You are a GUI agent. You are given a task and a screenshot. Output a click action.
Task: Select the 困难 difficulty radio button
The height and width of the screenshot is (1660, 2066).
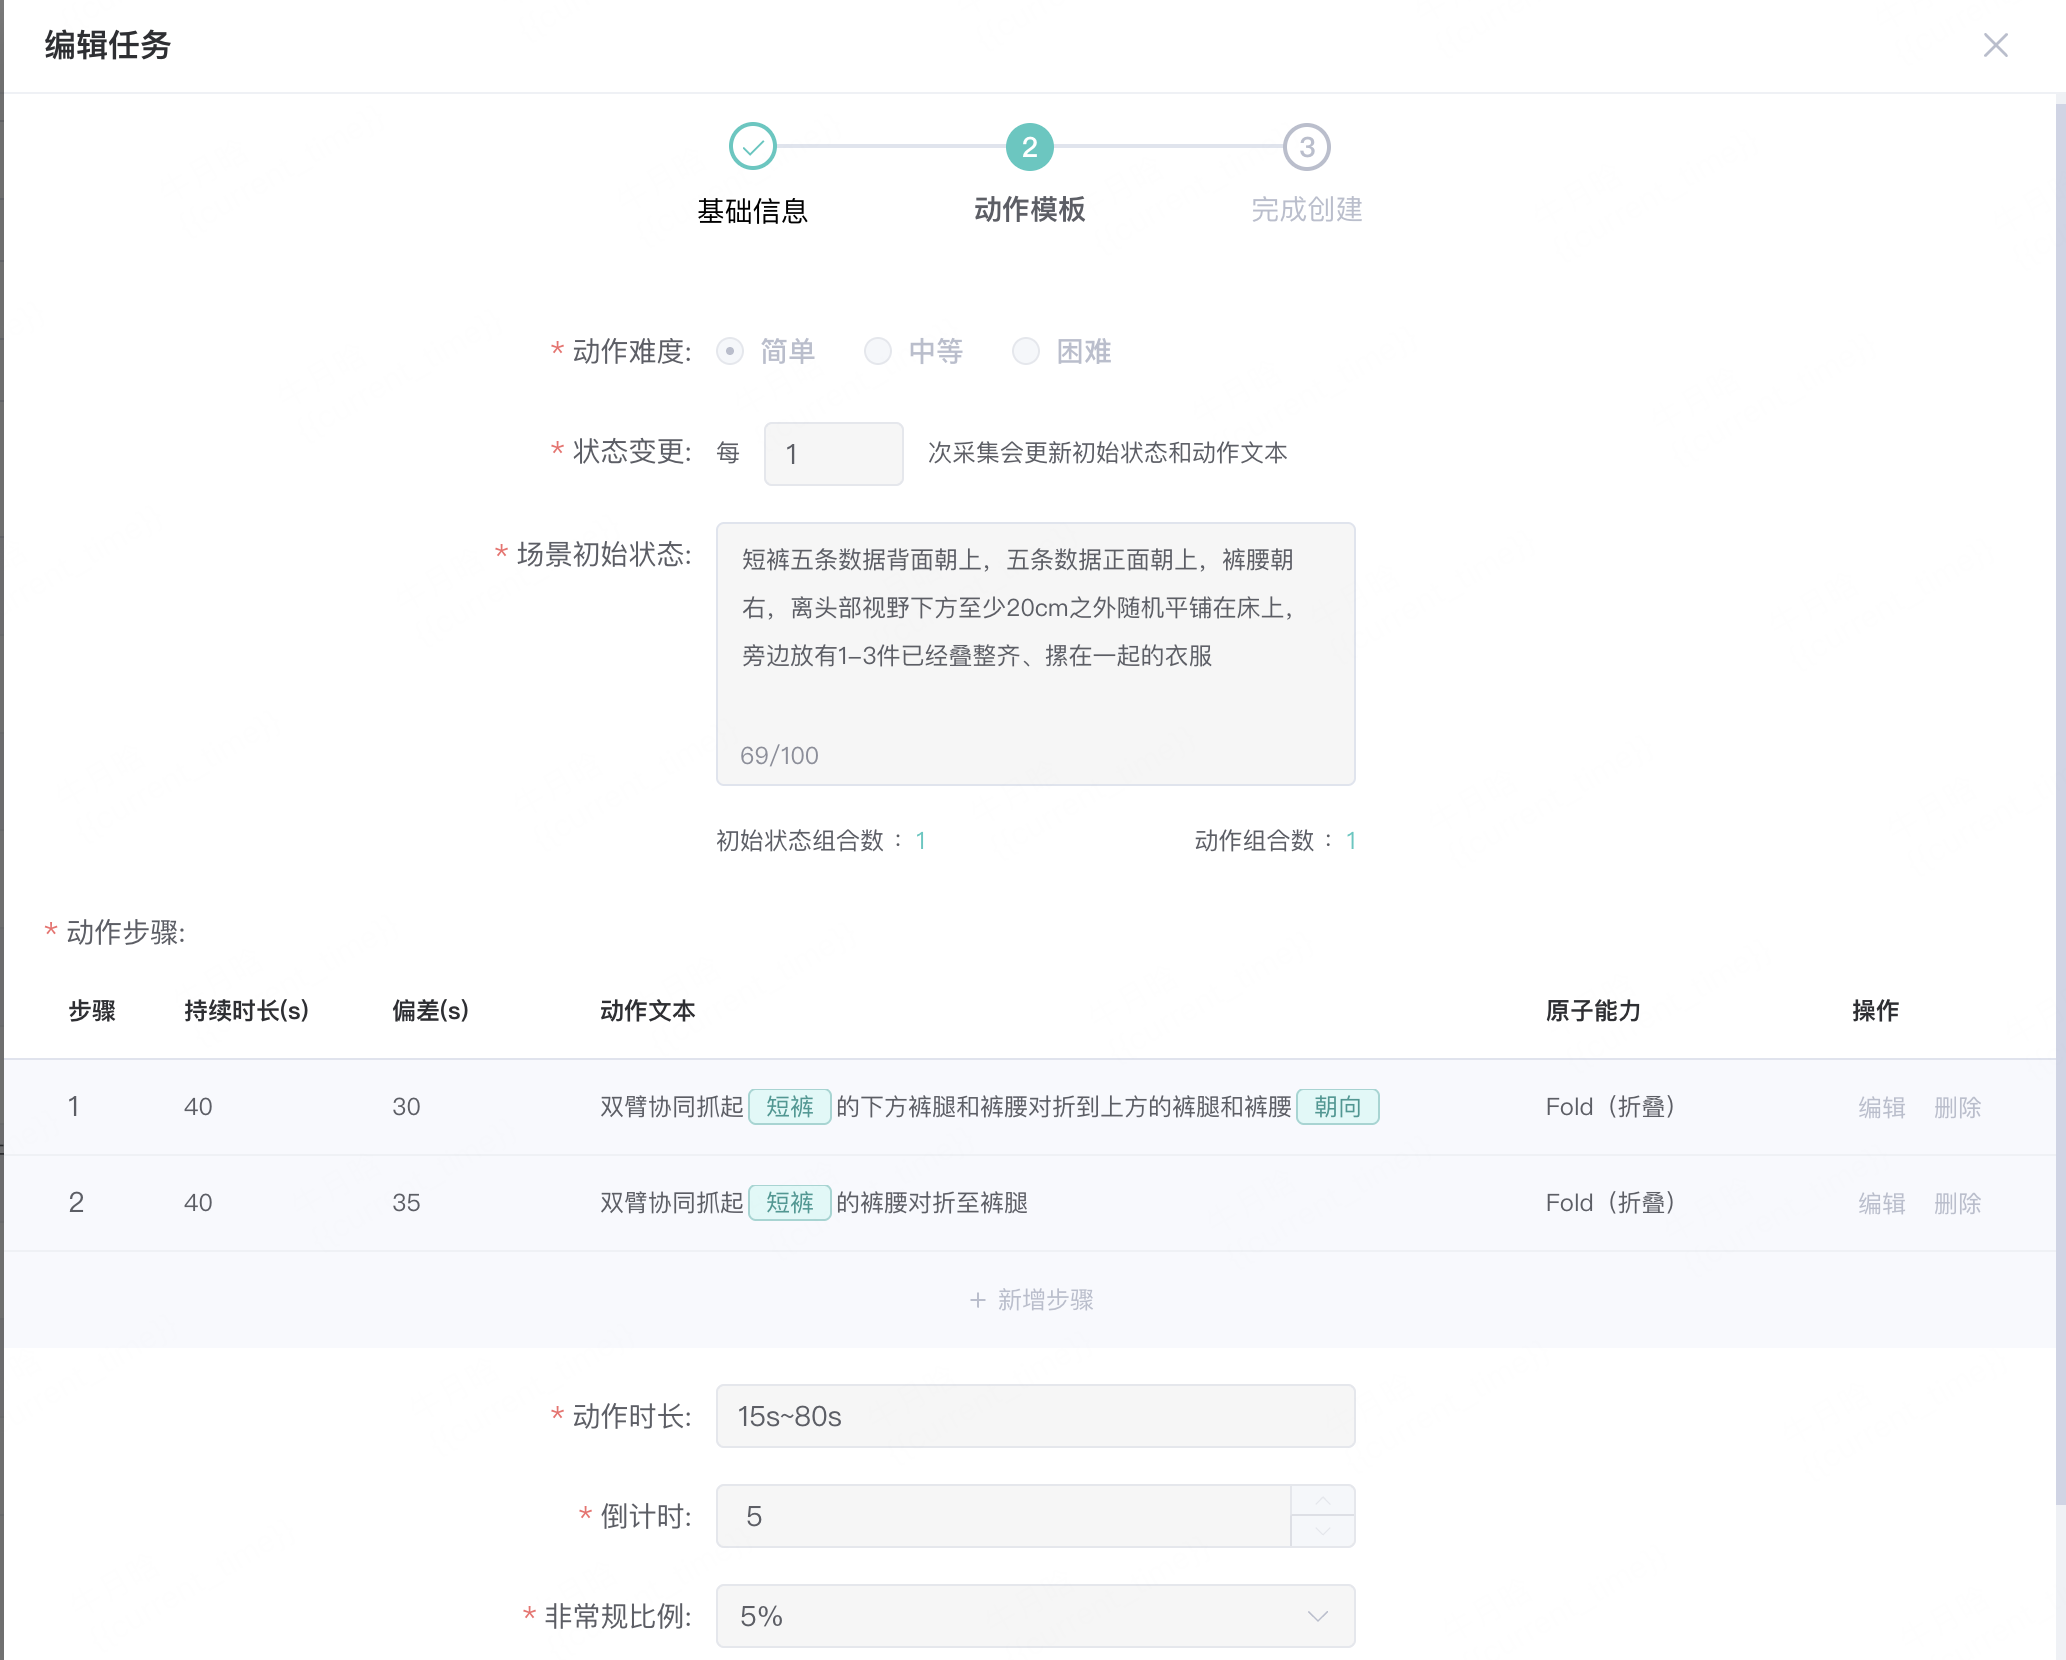point(1025,351)
